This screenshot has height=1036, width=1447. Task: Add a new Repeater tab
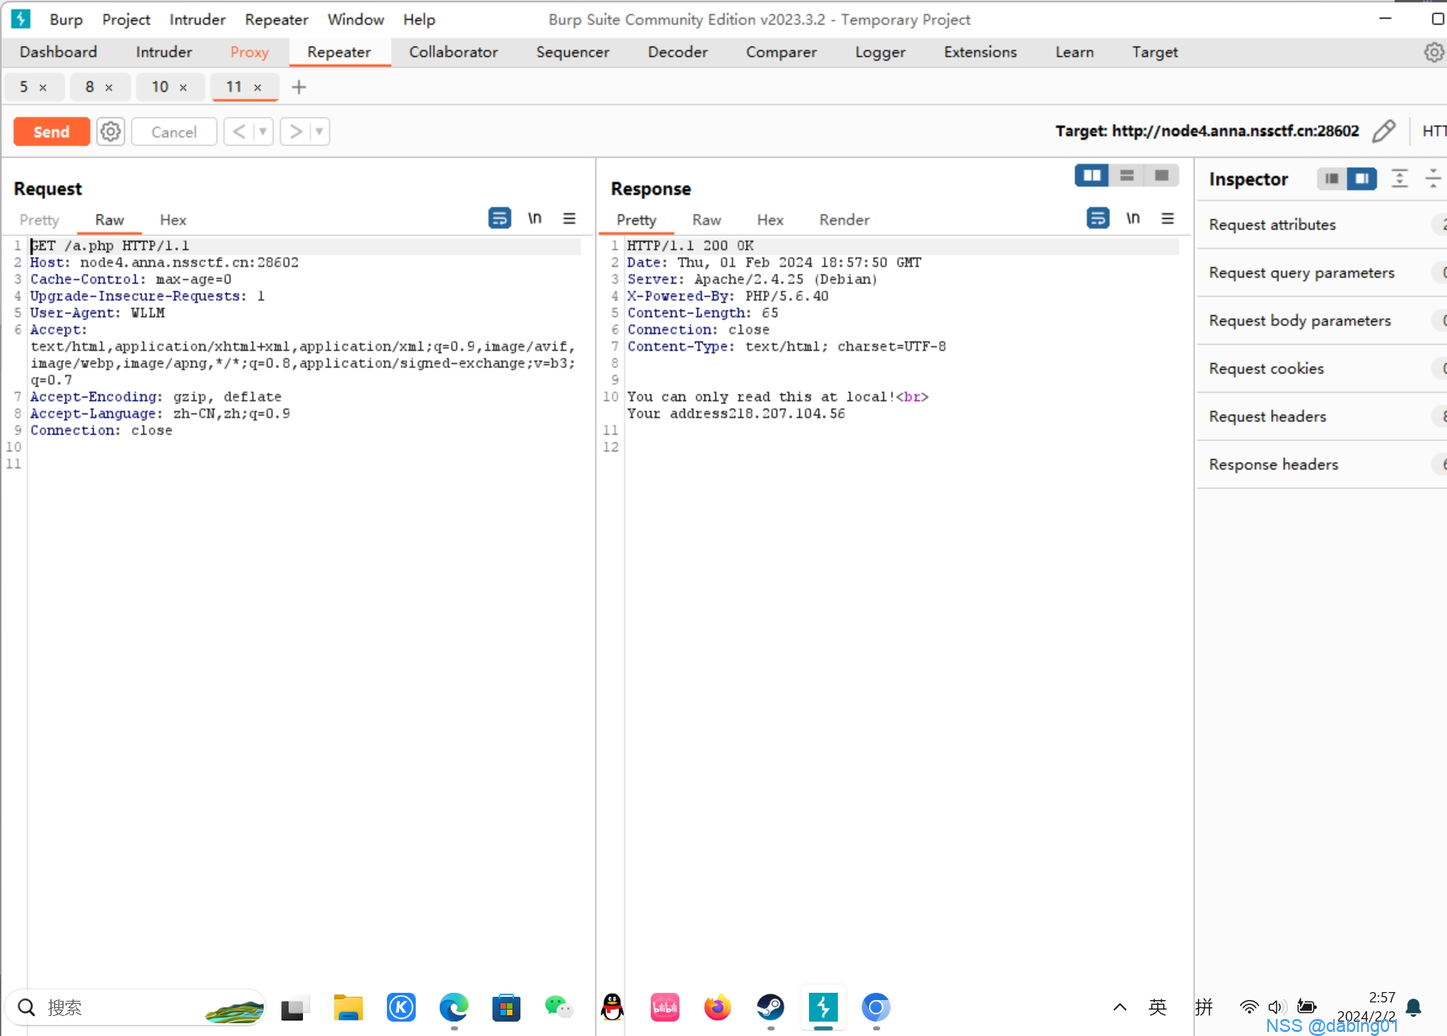[x=299, y=87]
